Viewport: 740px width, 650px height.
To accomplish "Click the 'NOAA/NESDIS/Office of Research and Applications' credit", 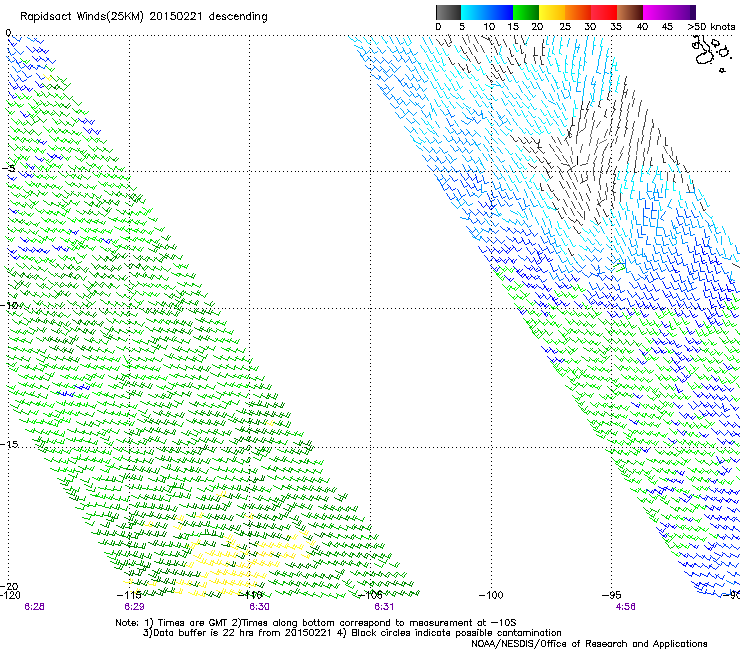I will [x=589, y=644].
